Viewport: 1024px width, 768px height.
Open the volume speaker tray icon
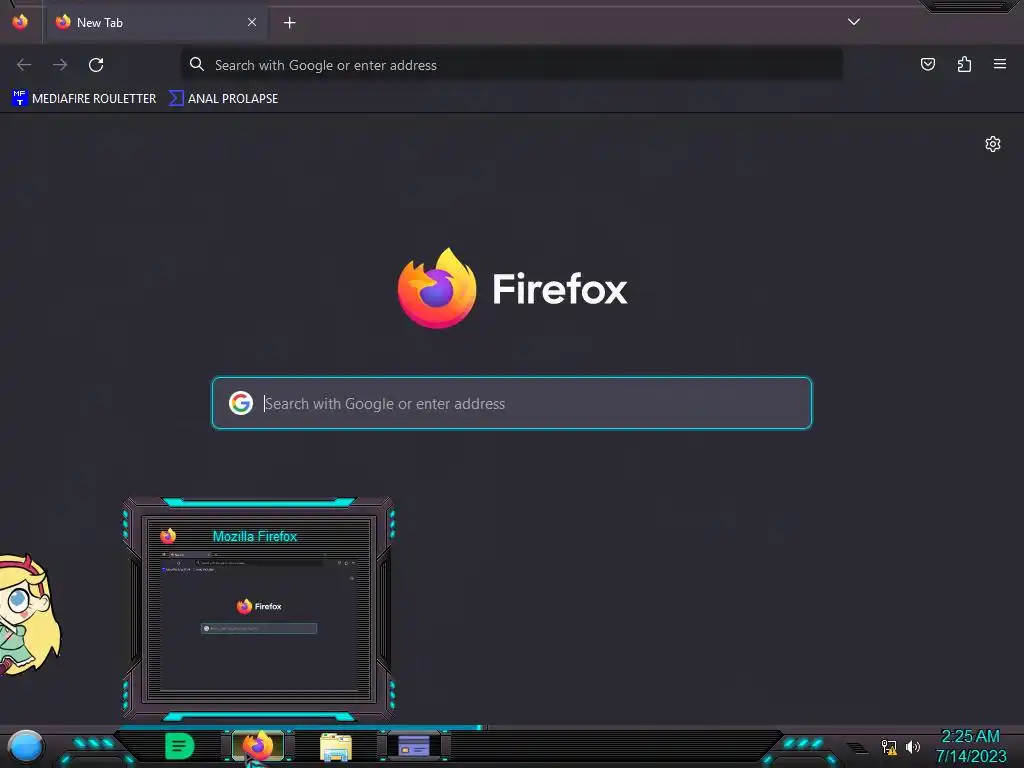tap(913, 746)
